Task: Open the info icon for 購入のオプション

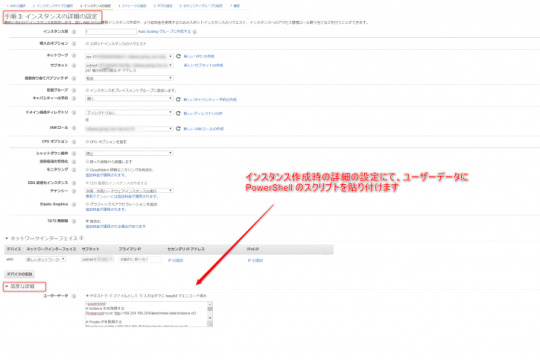Action: click(x=74, y=44)
